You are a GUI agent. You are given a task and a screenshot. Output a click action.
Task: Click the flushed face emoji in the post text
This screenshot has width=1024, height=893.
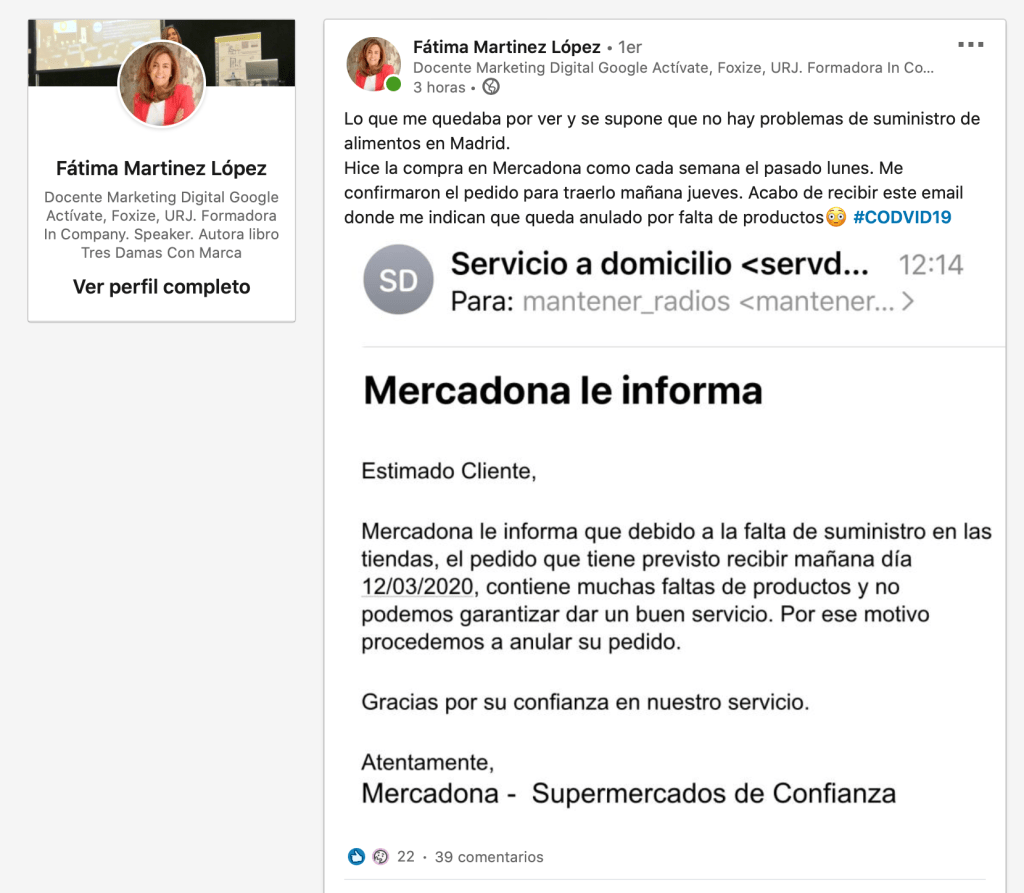click(836, 217)
